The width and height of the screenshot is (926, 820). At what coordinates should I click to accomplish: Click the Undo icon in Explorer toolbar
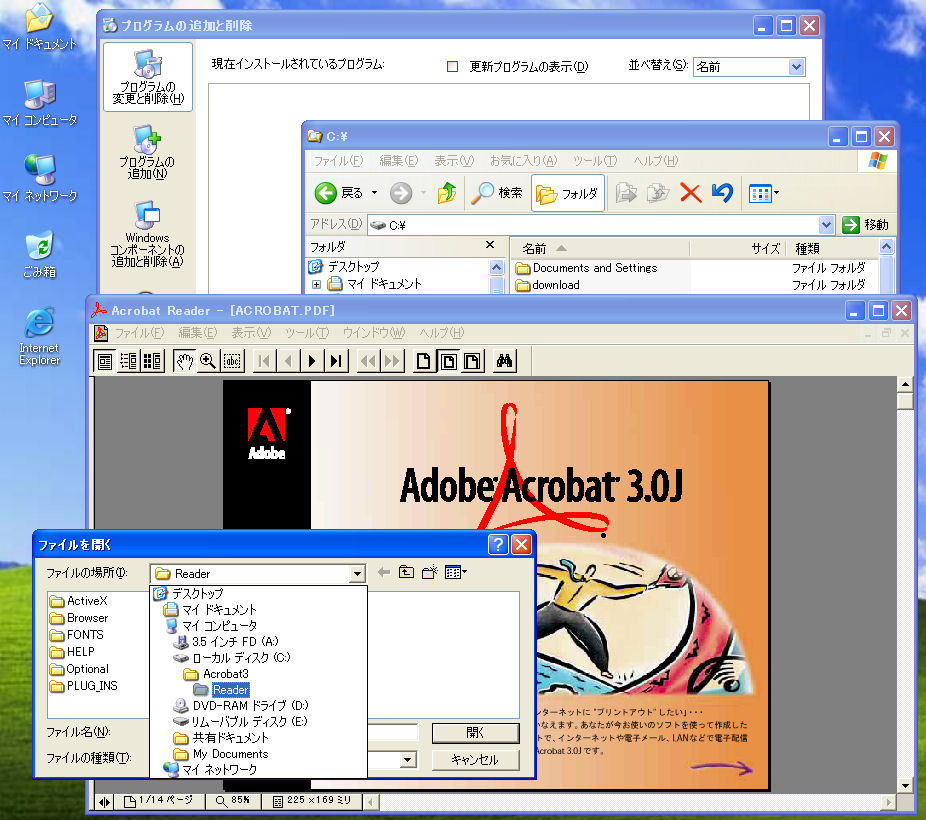click(x=722, y=193)
